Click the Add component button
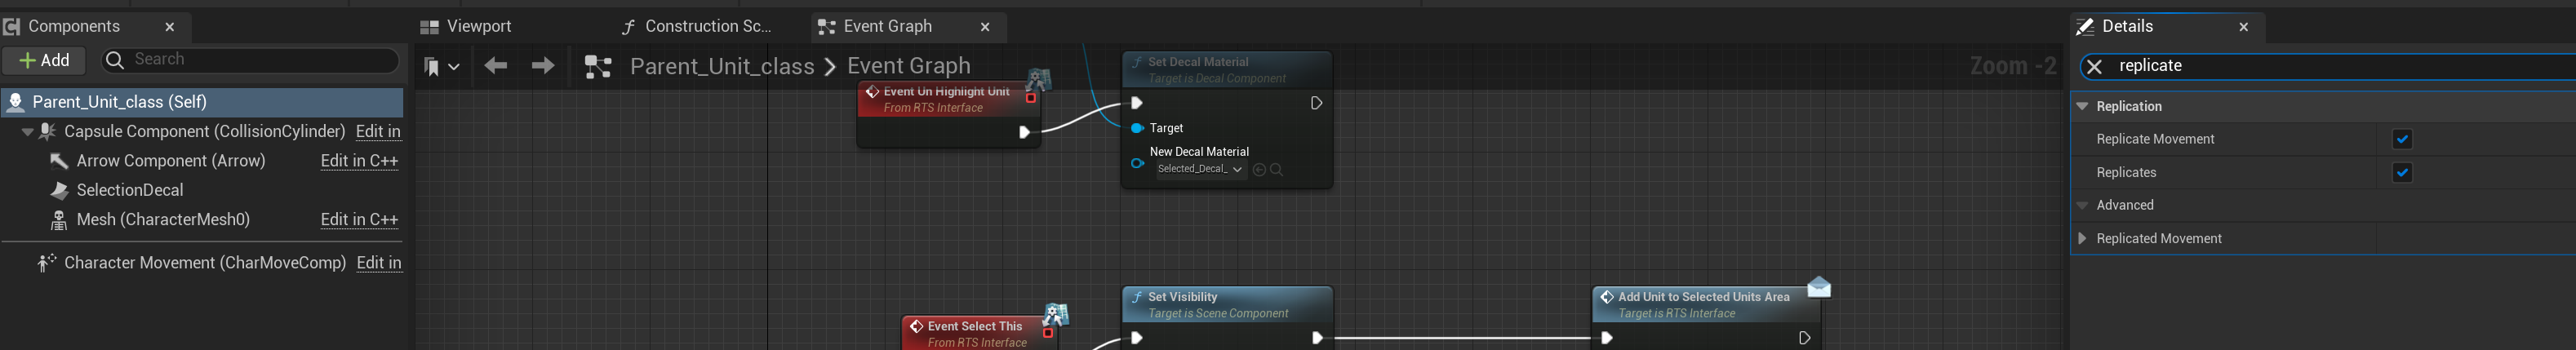This screenshot has width=2576, height=350. (44, 61)
